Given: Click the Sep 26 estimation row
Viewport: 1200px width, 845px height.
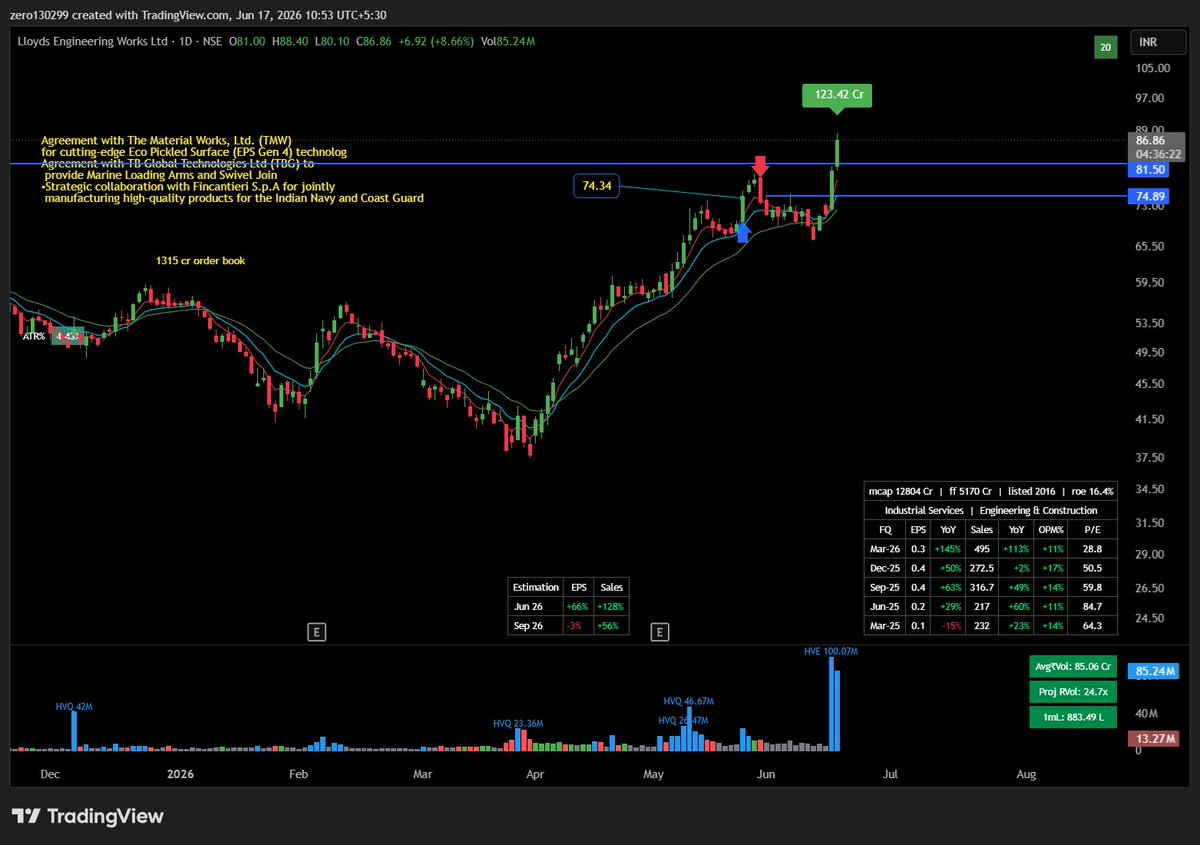Looking at the screenshot, I should (569, 625).
